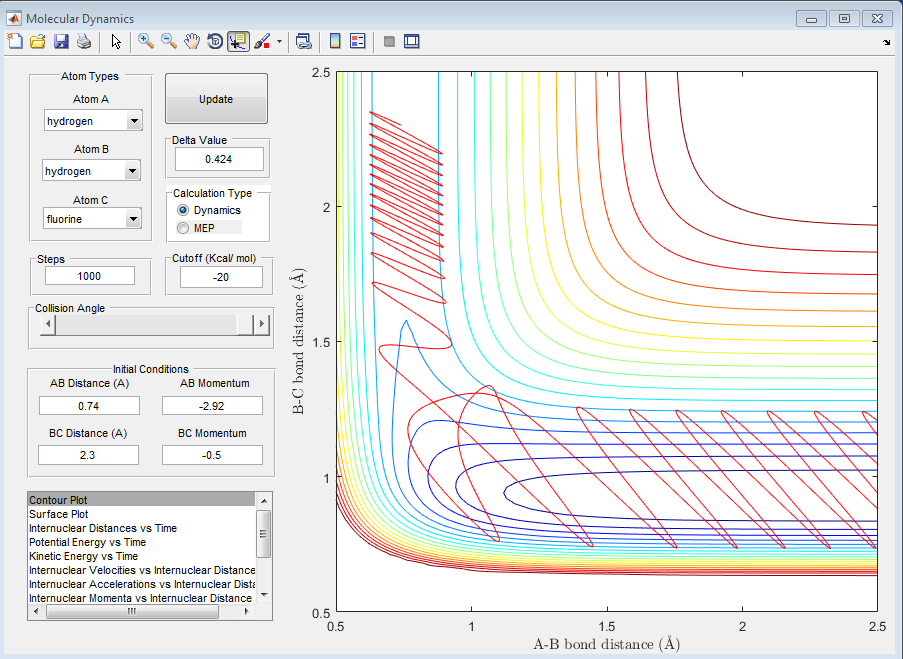Image resolution: width=903 pixels, height=659 pixels.
Task: Print the figure with printer icon
Action: 84,41
